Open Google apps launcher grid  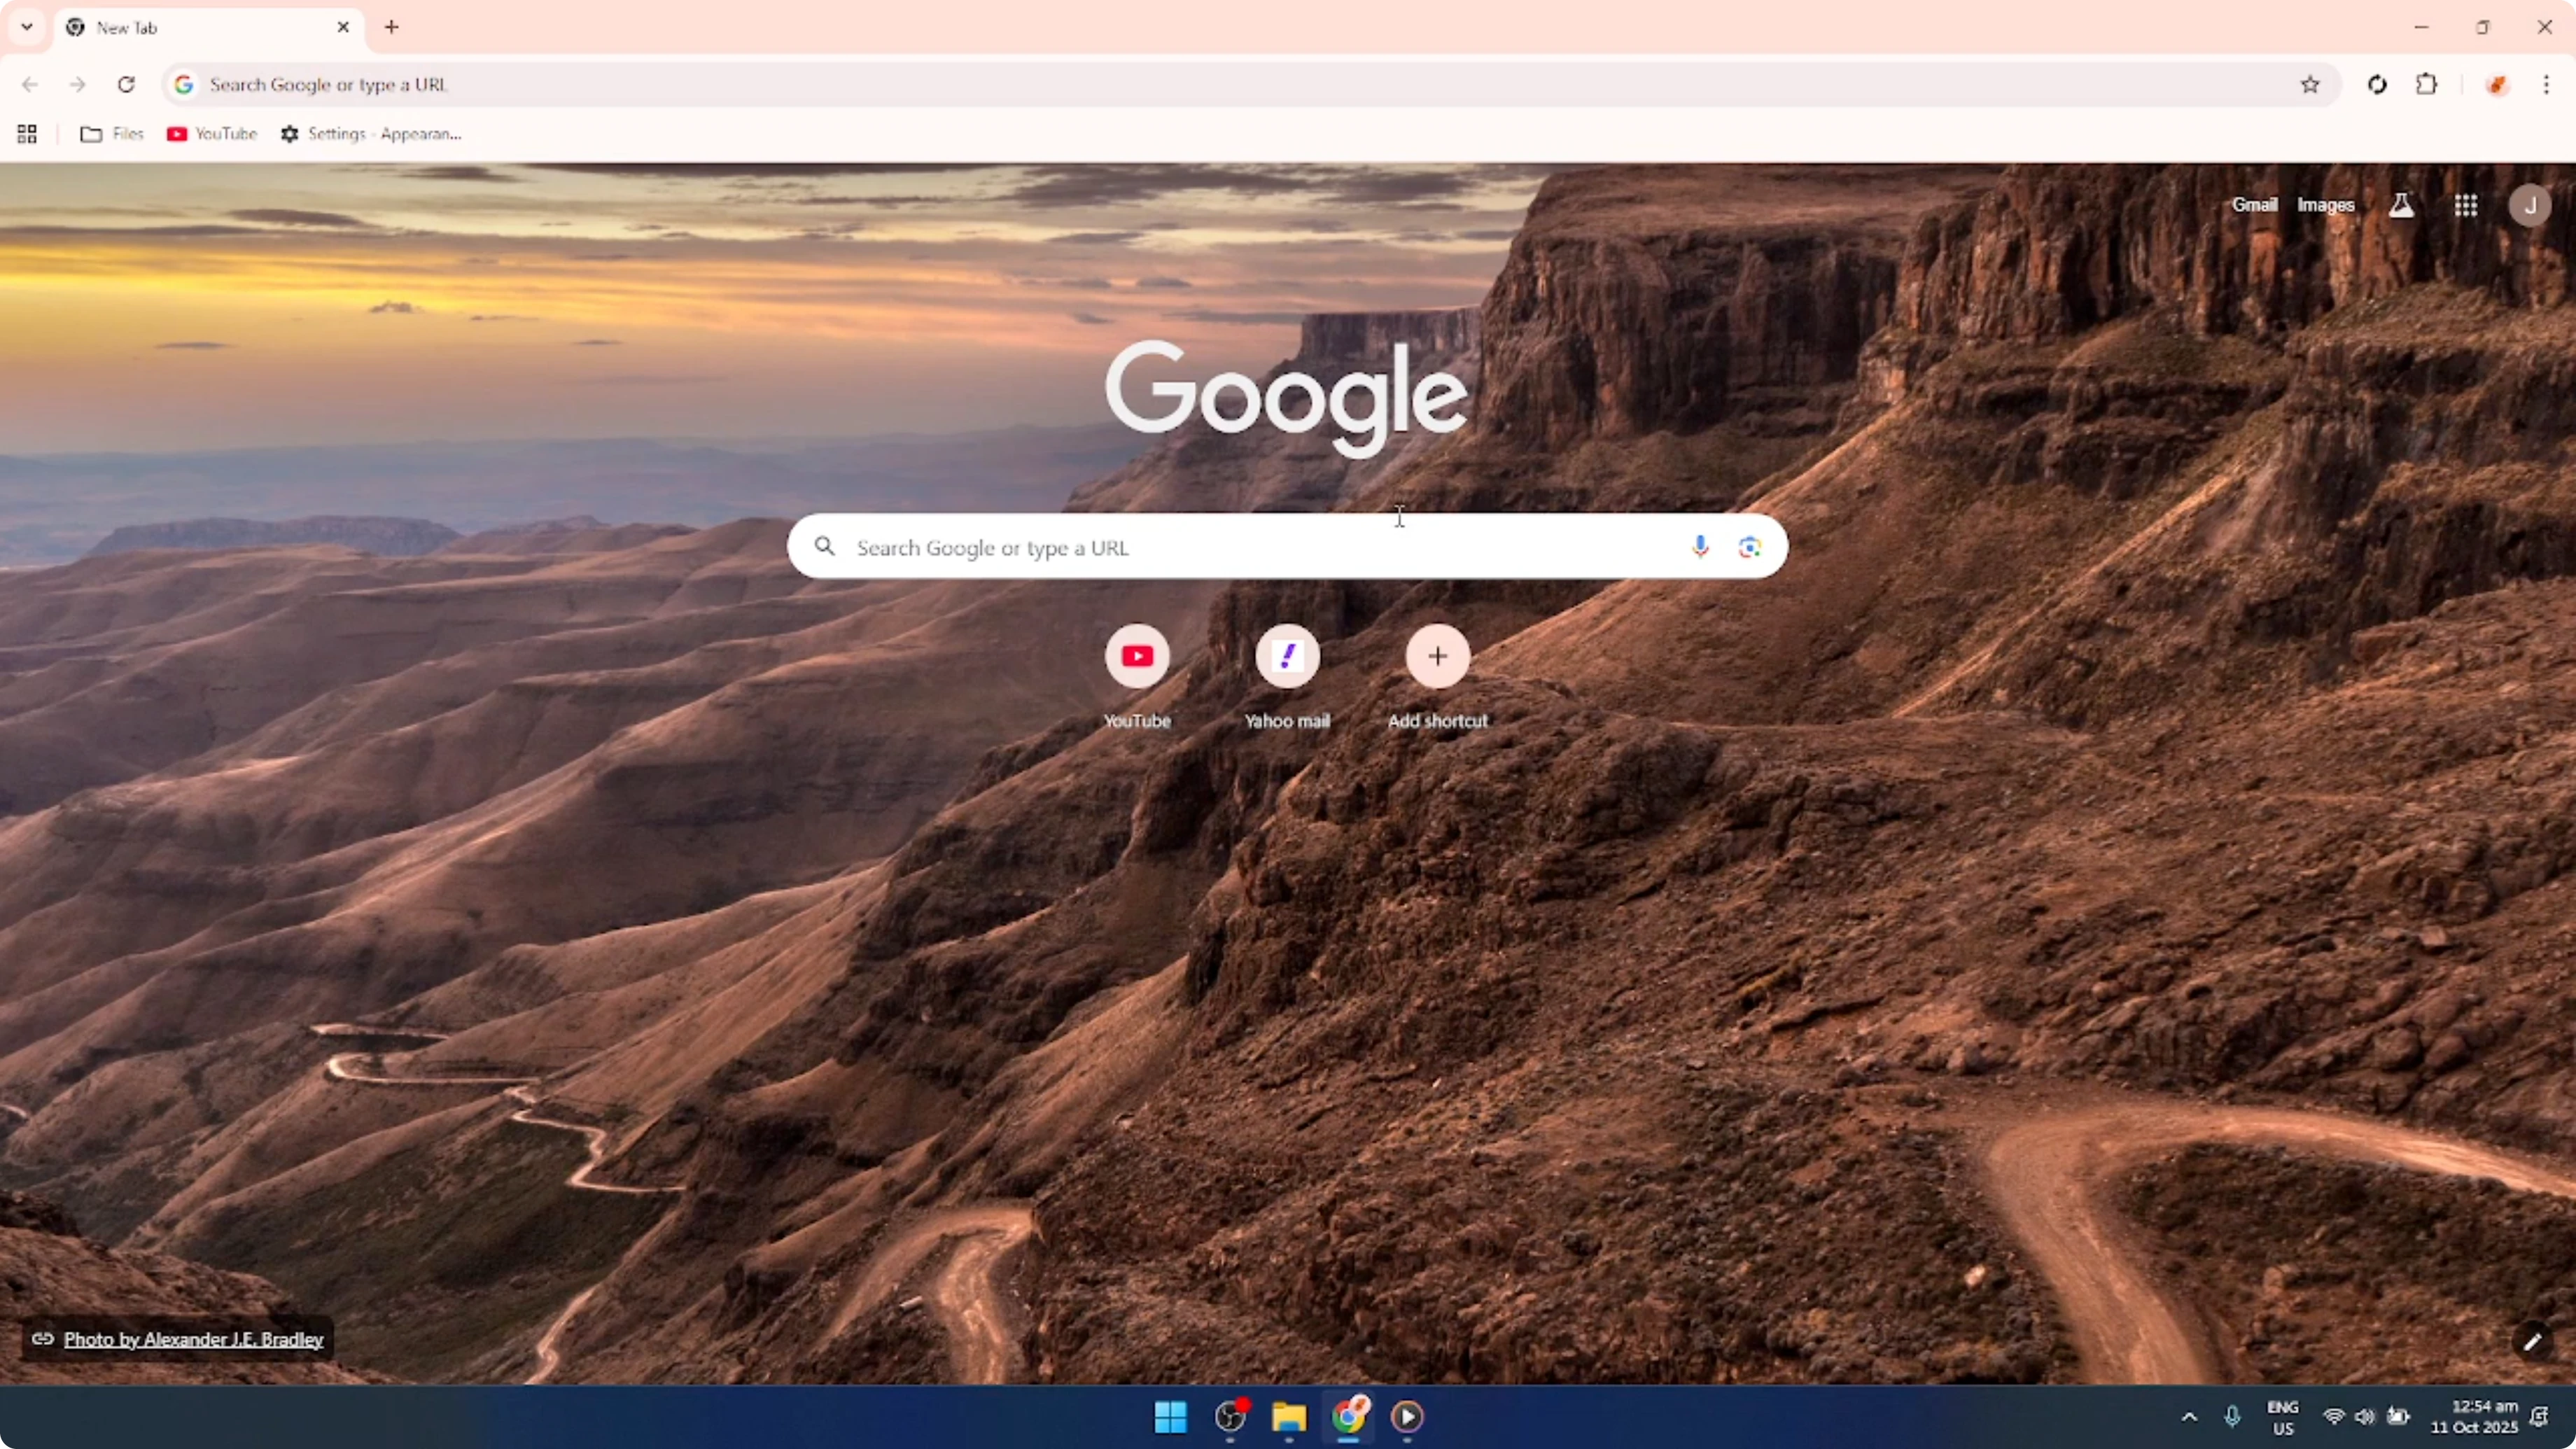pos(2466,205)
